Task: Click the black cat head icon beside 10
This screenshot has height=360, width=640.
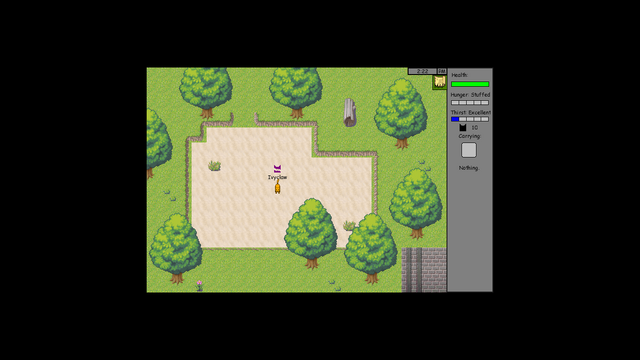Action: [463, 128]
